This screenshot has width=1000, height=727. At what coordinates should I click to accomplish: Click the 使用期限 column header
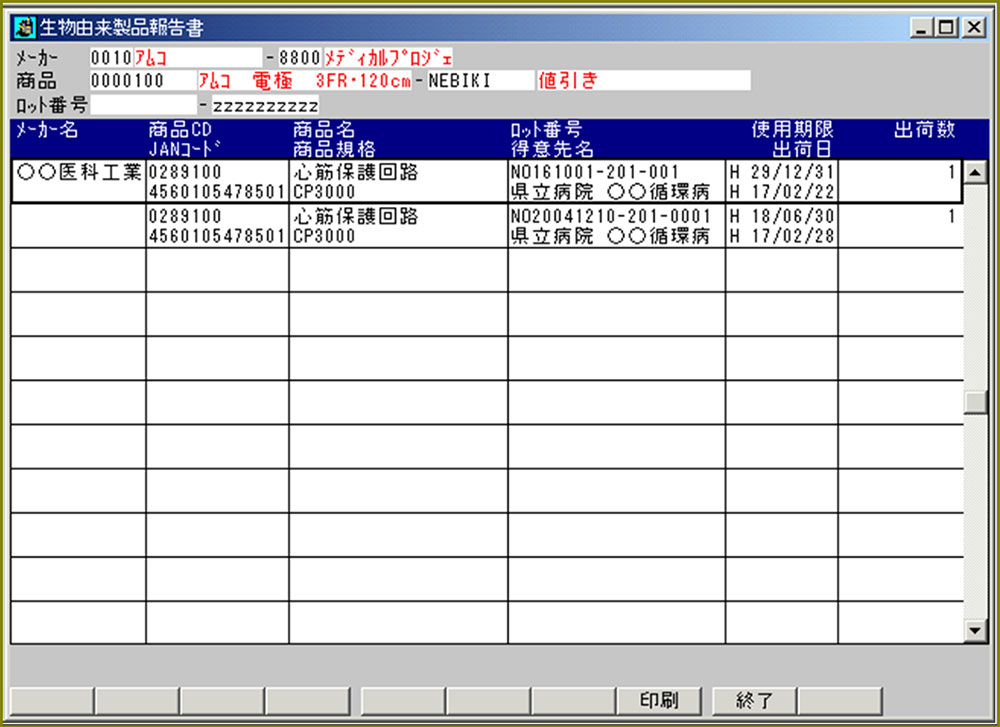coord(792,130)
